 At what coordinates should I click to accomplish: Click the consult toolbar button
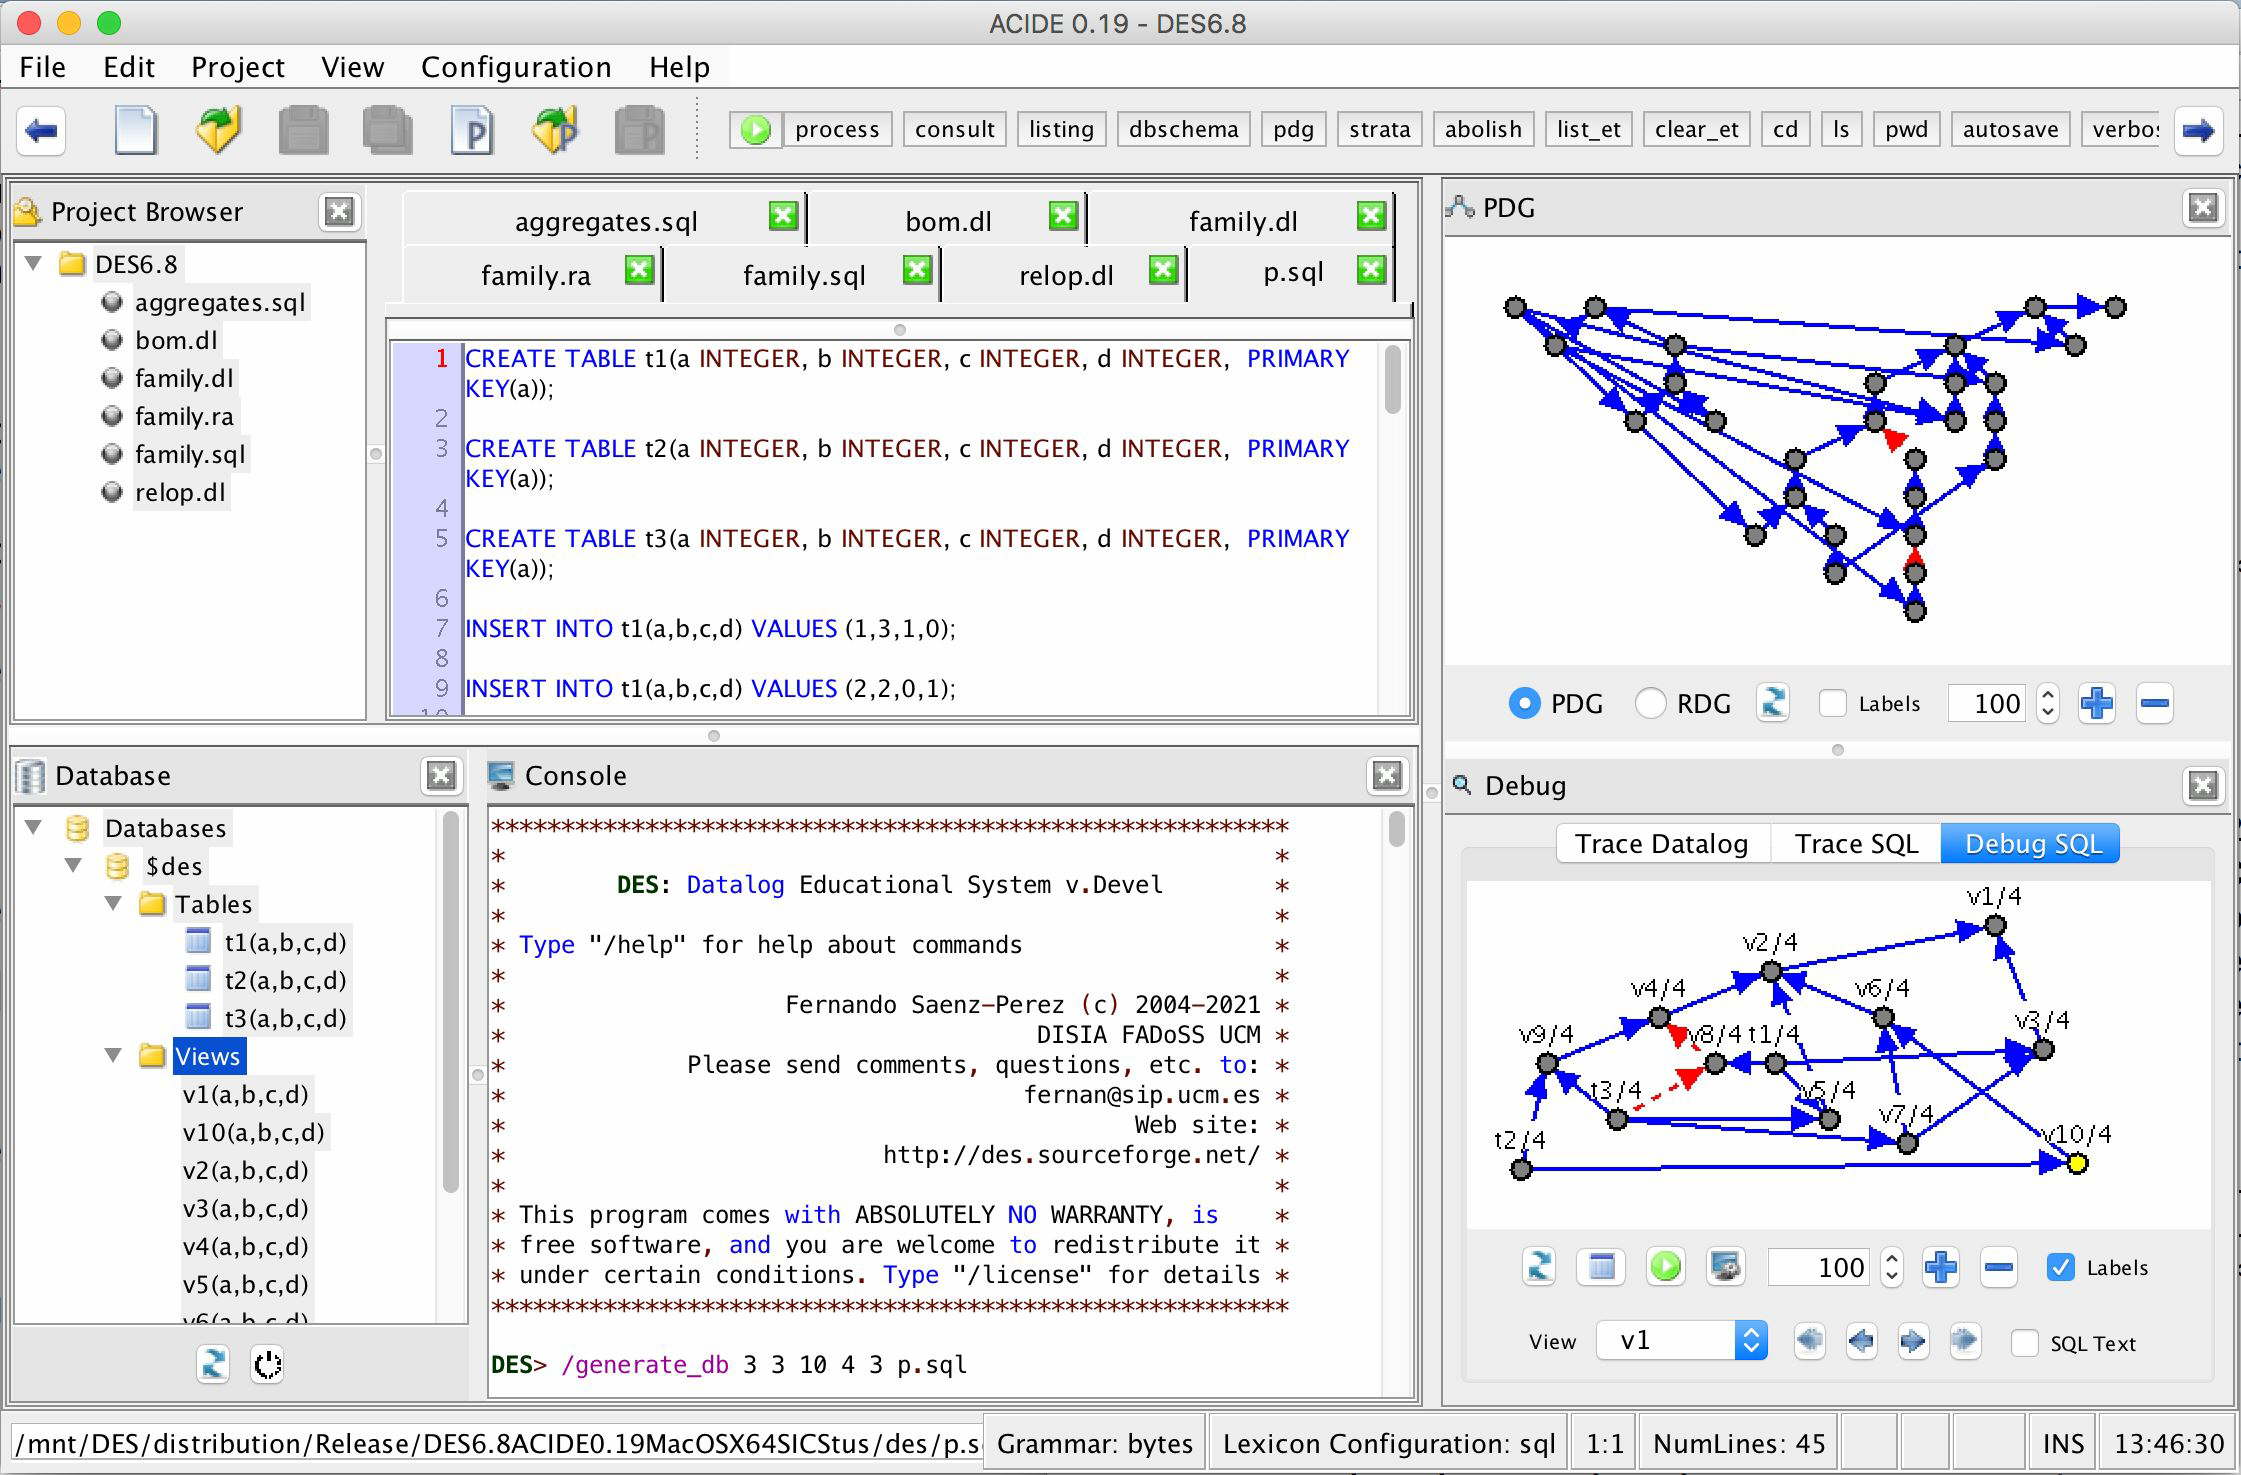point(954,129)
